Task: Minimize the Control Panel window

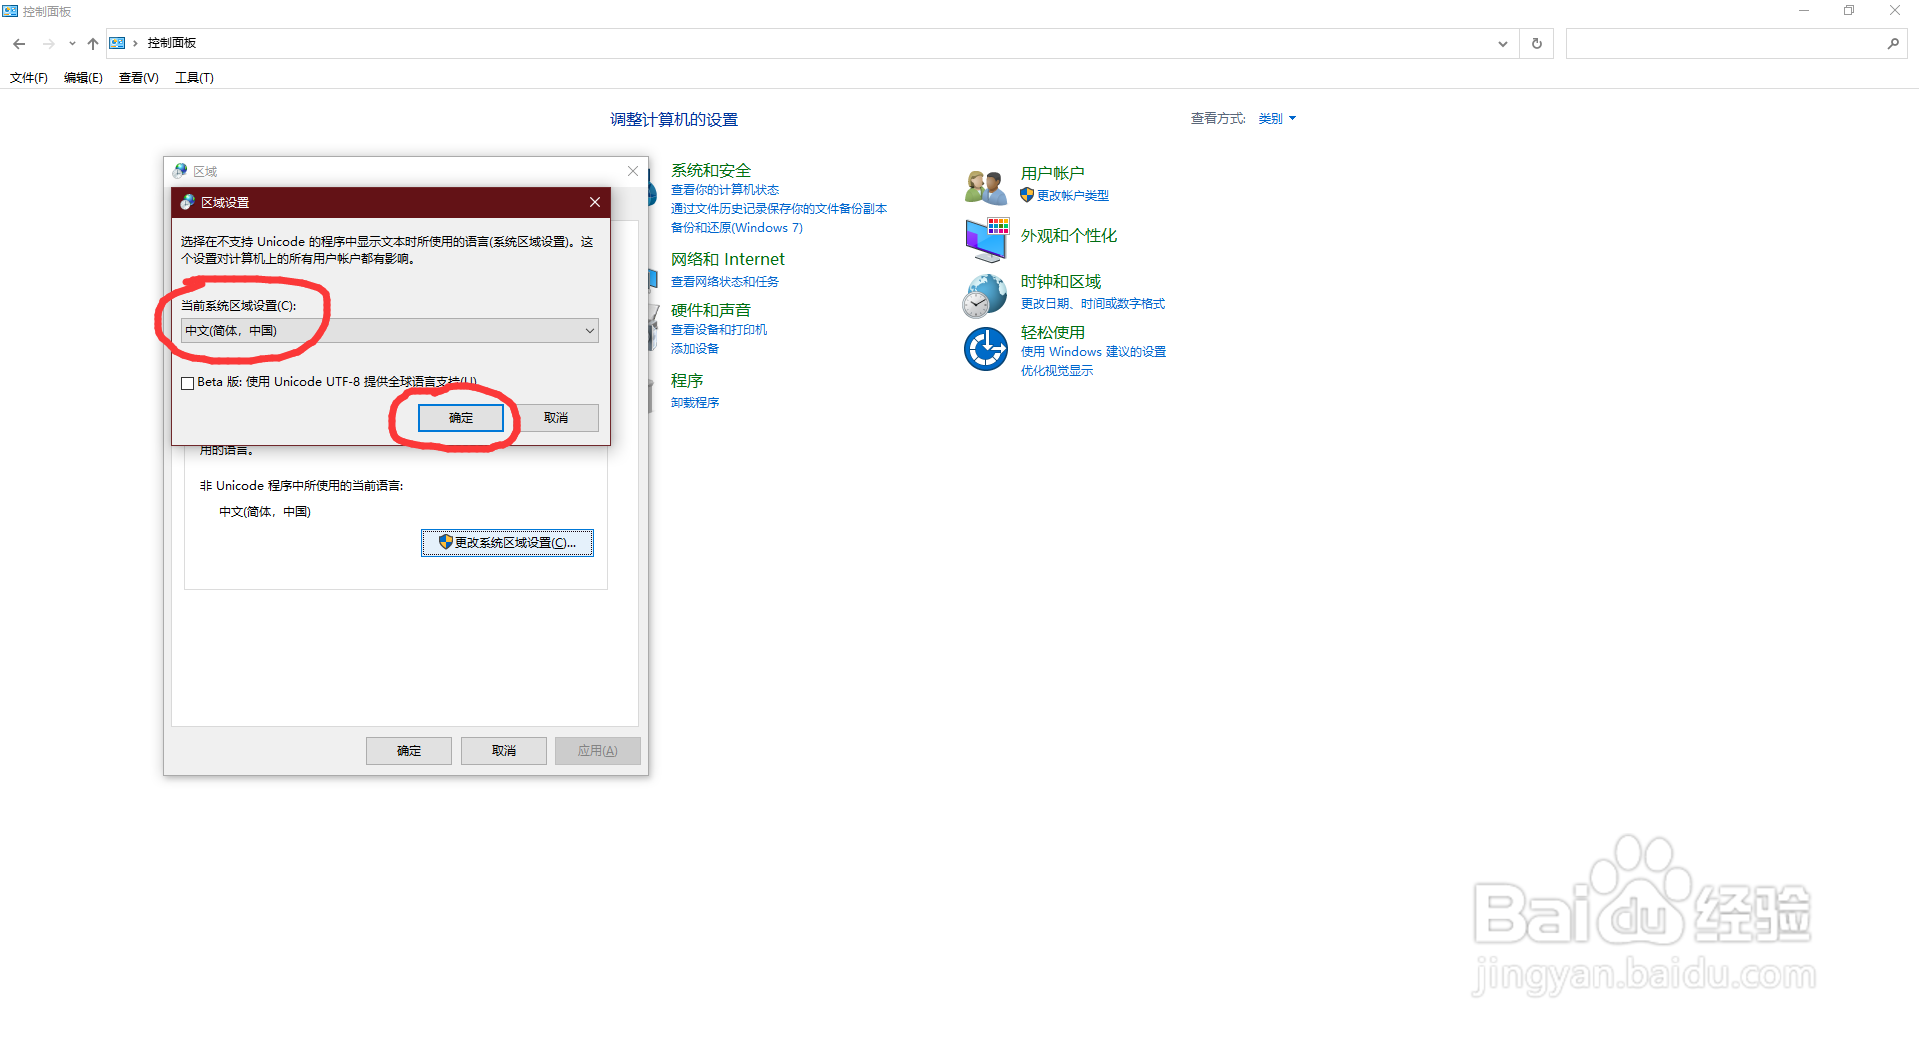Action: tap(1804, 11)
